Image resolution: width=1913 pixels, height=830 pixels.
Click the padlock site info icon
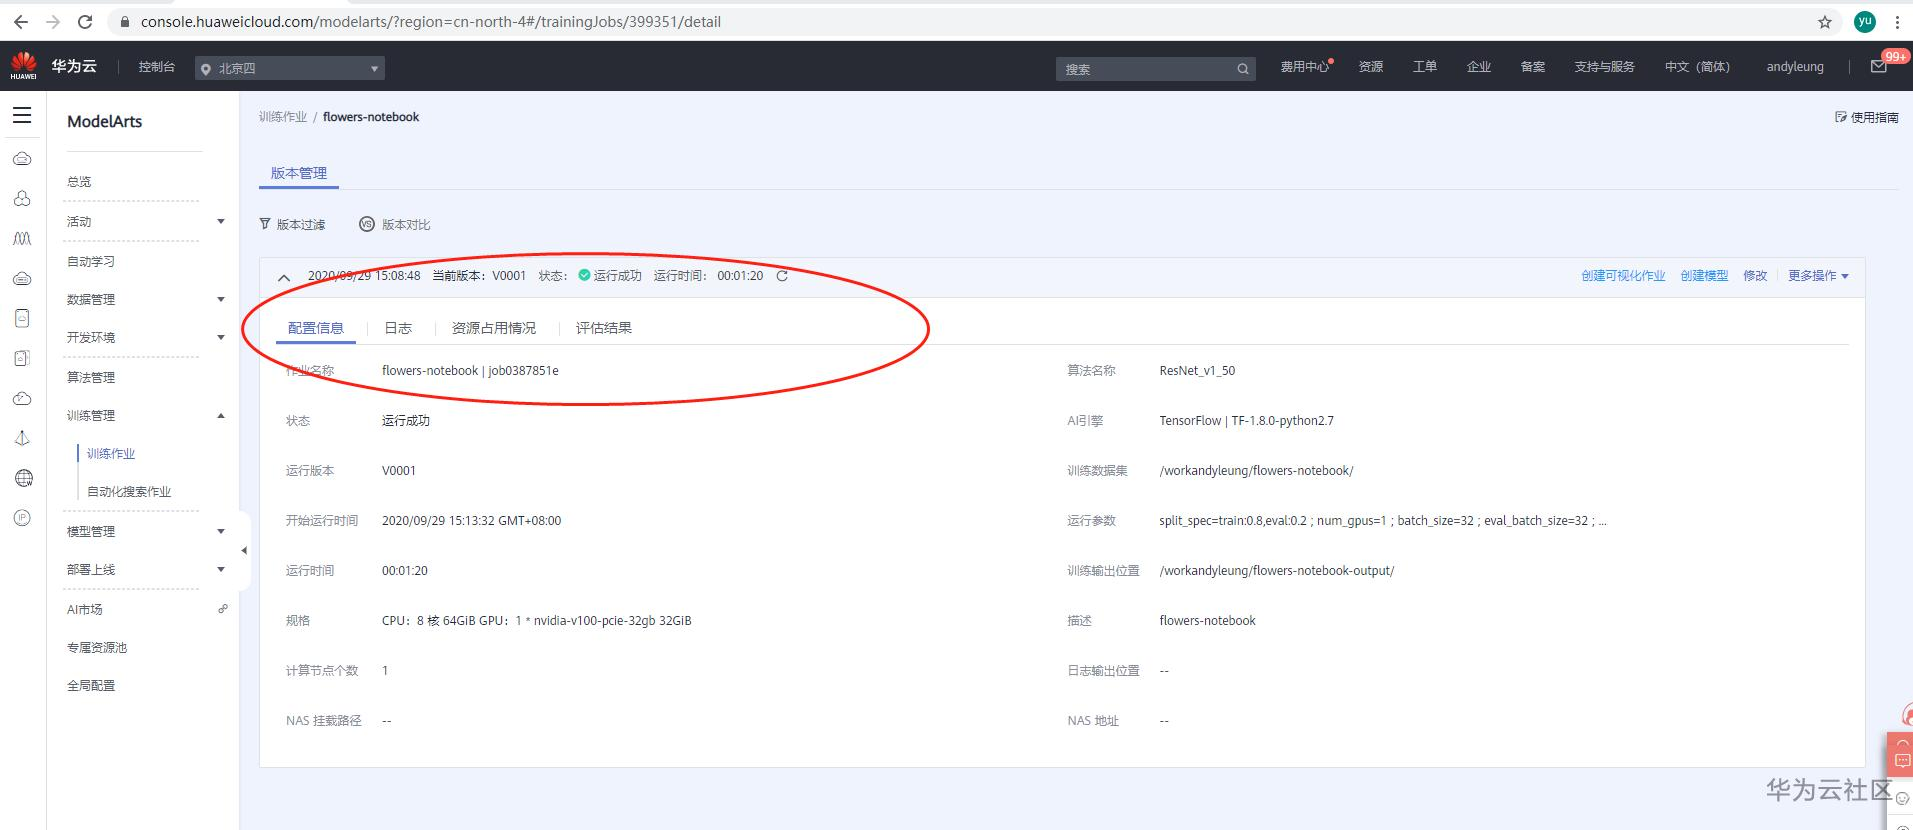pyautogui.click(x=124, y=21)
